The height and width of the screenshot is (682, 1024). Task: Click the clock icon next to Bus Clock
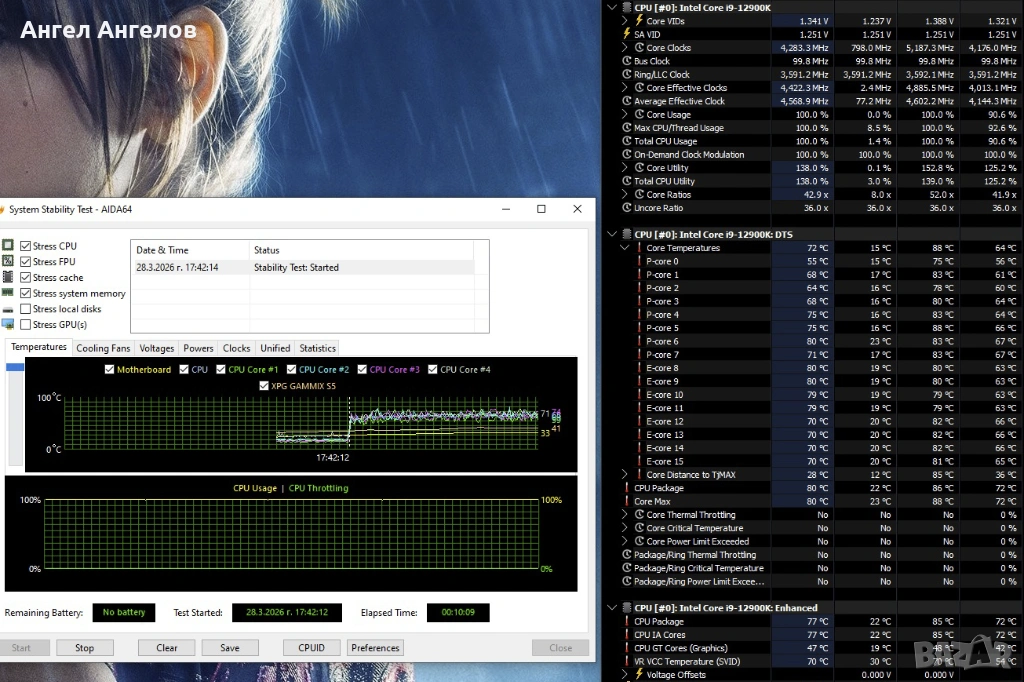[x=626, y=61]
